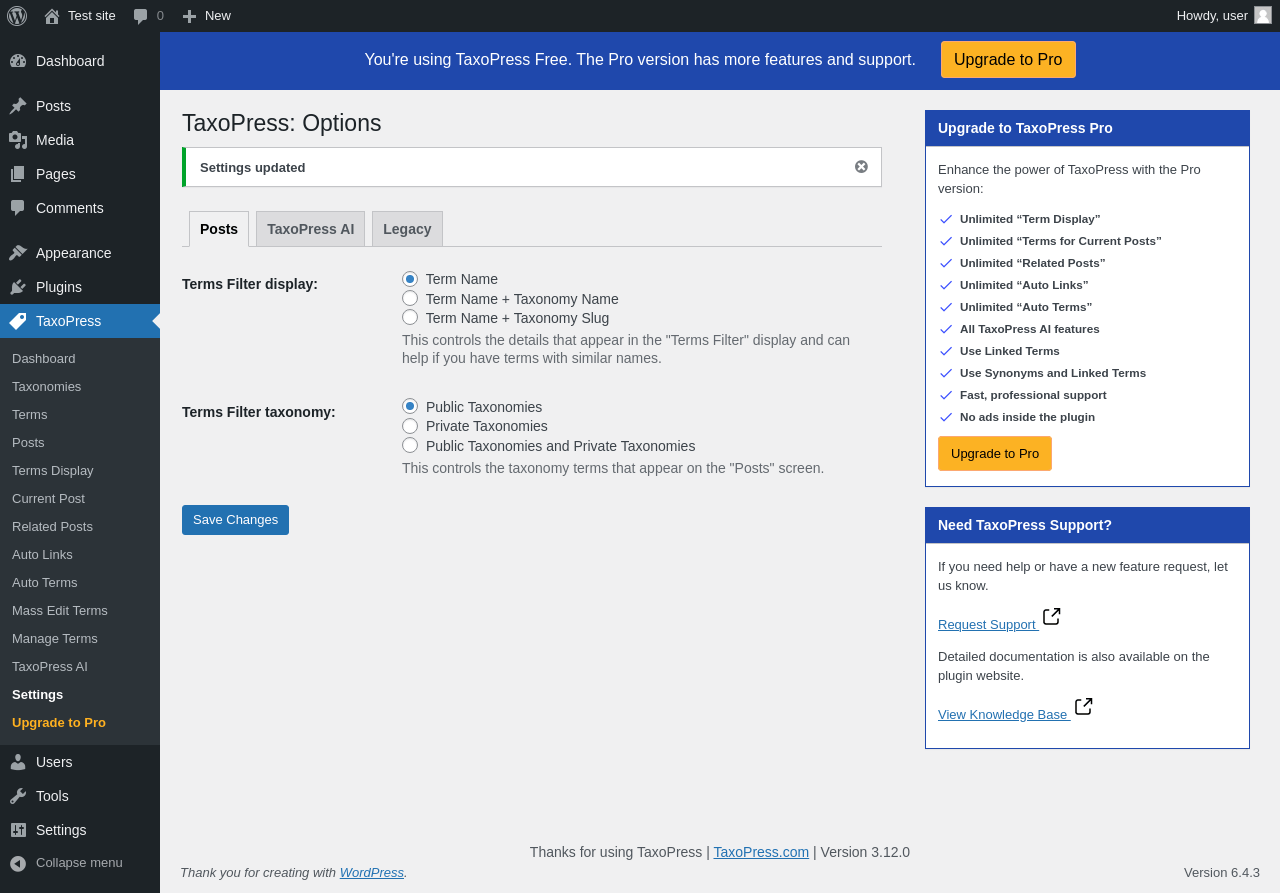Viewport: 1280px width, 893px height.
Task: Click the Posts pushpin icon
Action: tap(18, 106)
